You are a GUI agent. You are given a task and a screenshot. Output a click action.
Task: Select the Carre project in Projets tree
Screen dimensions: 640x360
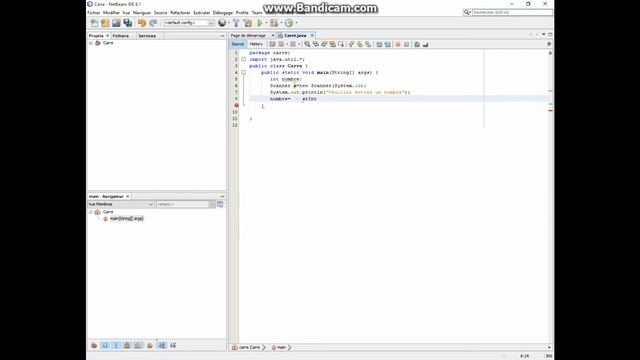pos(108,43)
